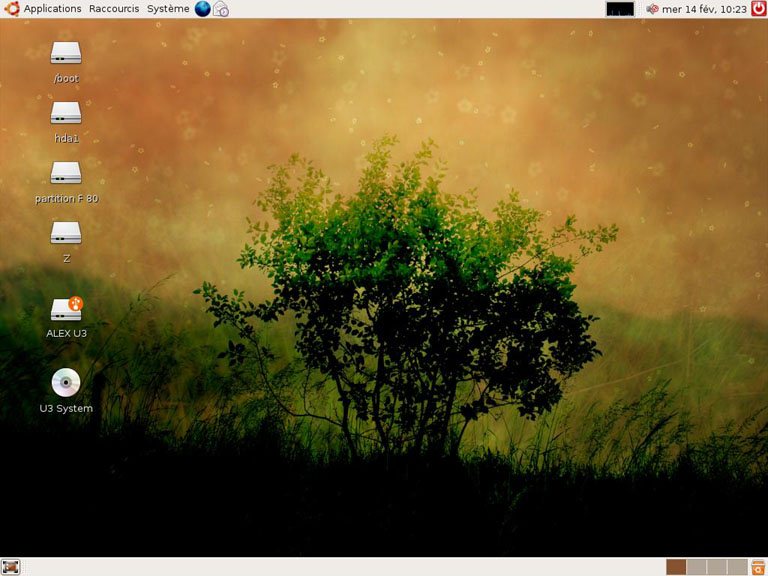Select the U3 System disc icon

pos(66,383)
